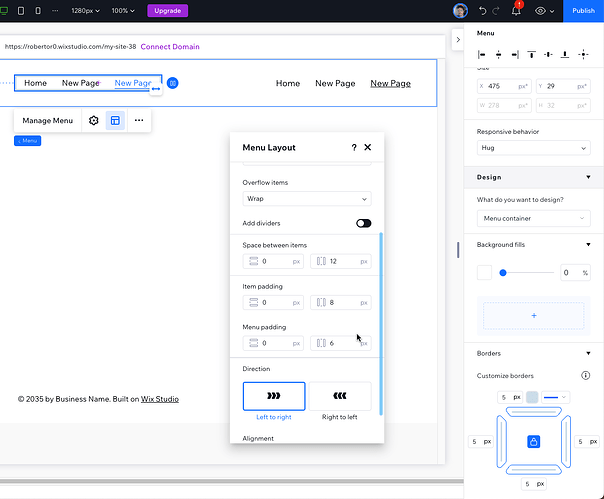Viewport: 604px width, 499px height.
Task: Edit the background opacity percent field
Action: coord(575,273)
